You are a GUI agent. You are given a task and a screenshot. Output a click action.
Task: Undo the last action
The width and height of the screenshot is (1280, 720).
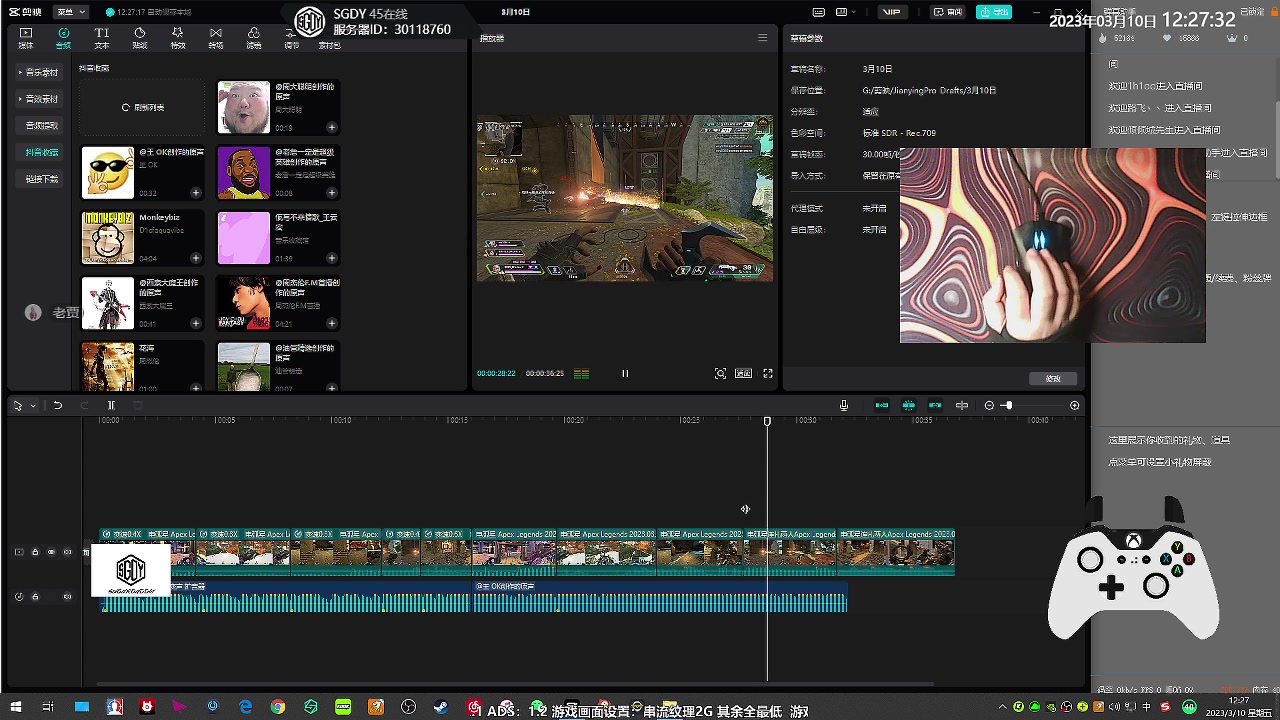pyautogui.click(x=57, y=405)
